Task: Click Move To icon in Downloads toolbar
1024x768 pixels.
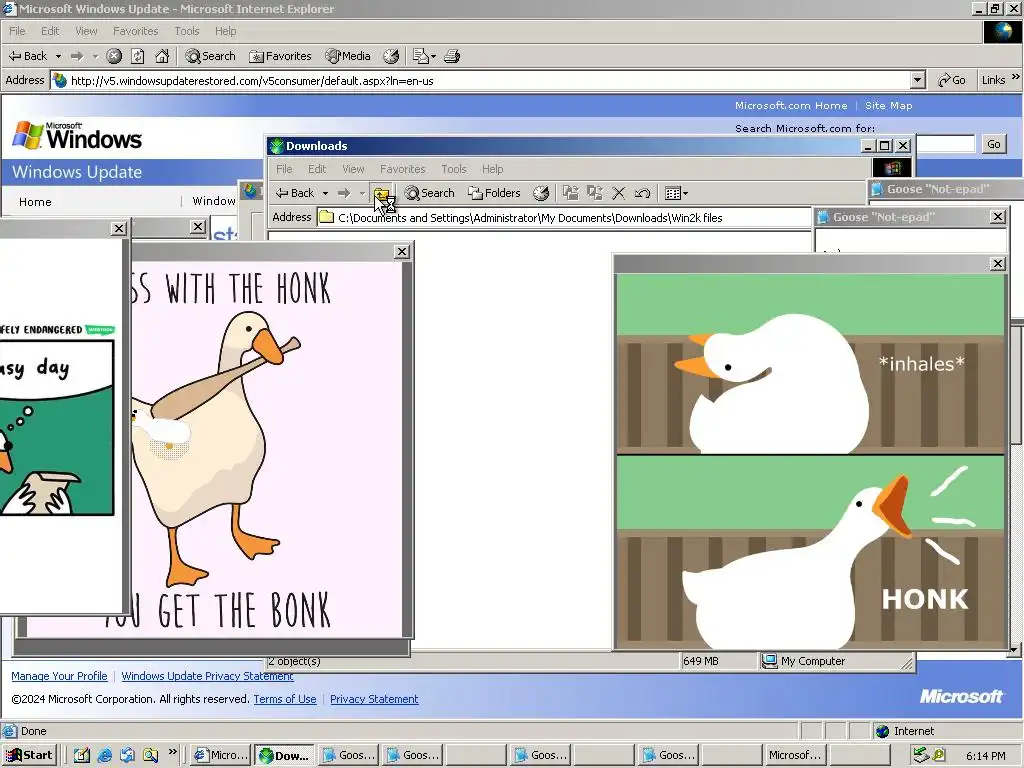Action: pos(571,193)
